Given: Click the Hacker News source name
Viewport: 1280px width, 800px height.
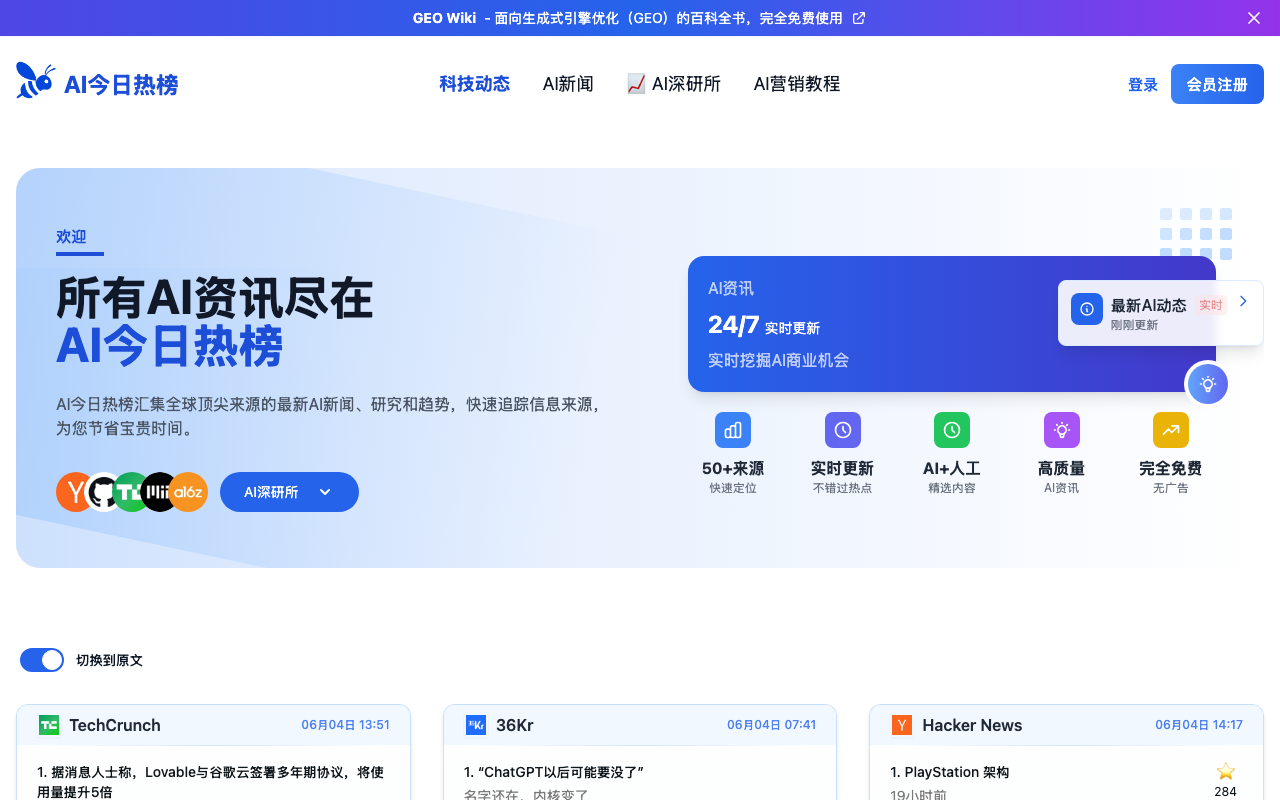Looking at the screenshot, I should (x=972, y=725).
